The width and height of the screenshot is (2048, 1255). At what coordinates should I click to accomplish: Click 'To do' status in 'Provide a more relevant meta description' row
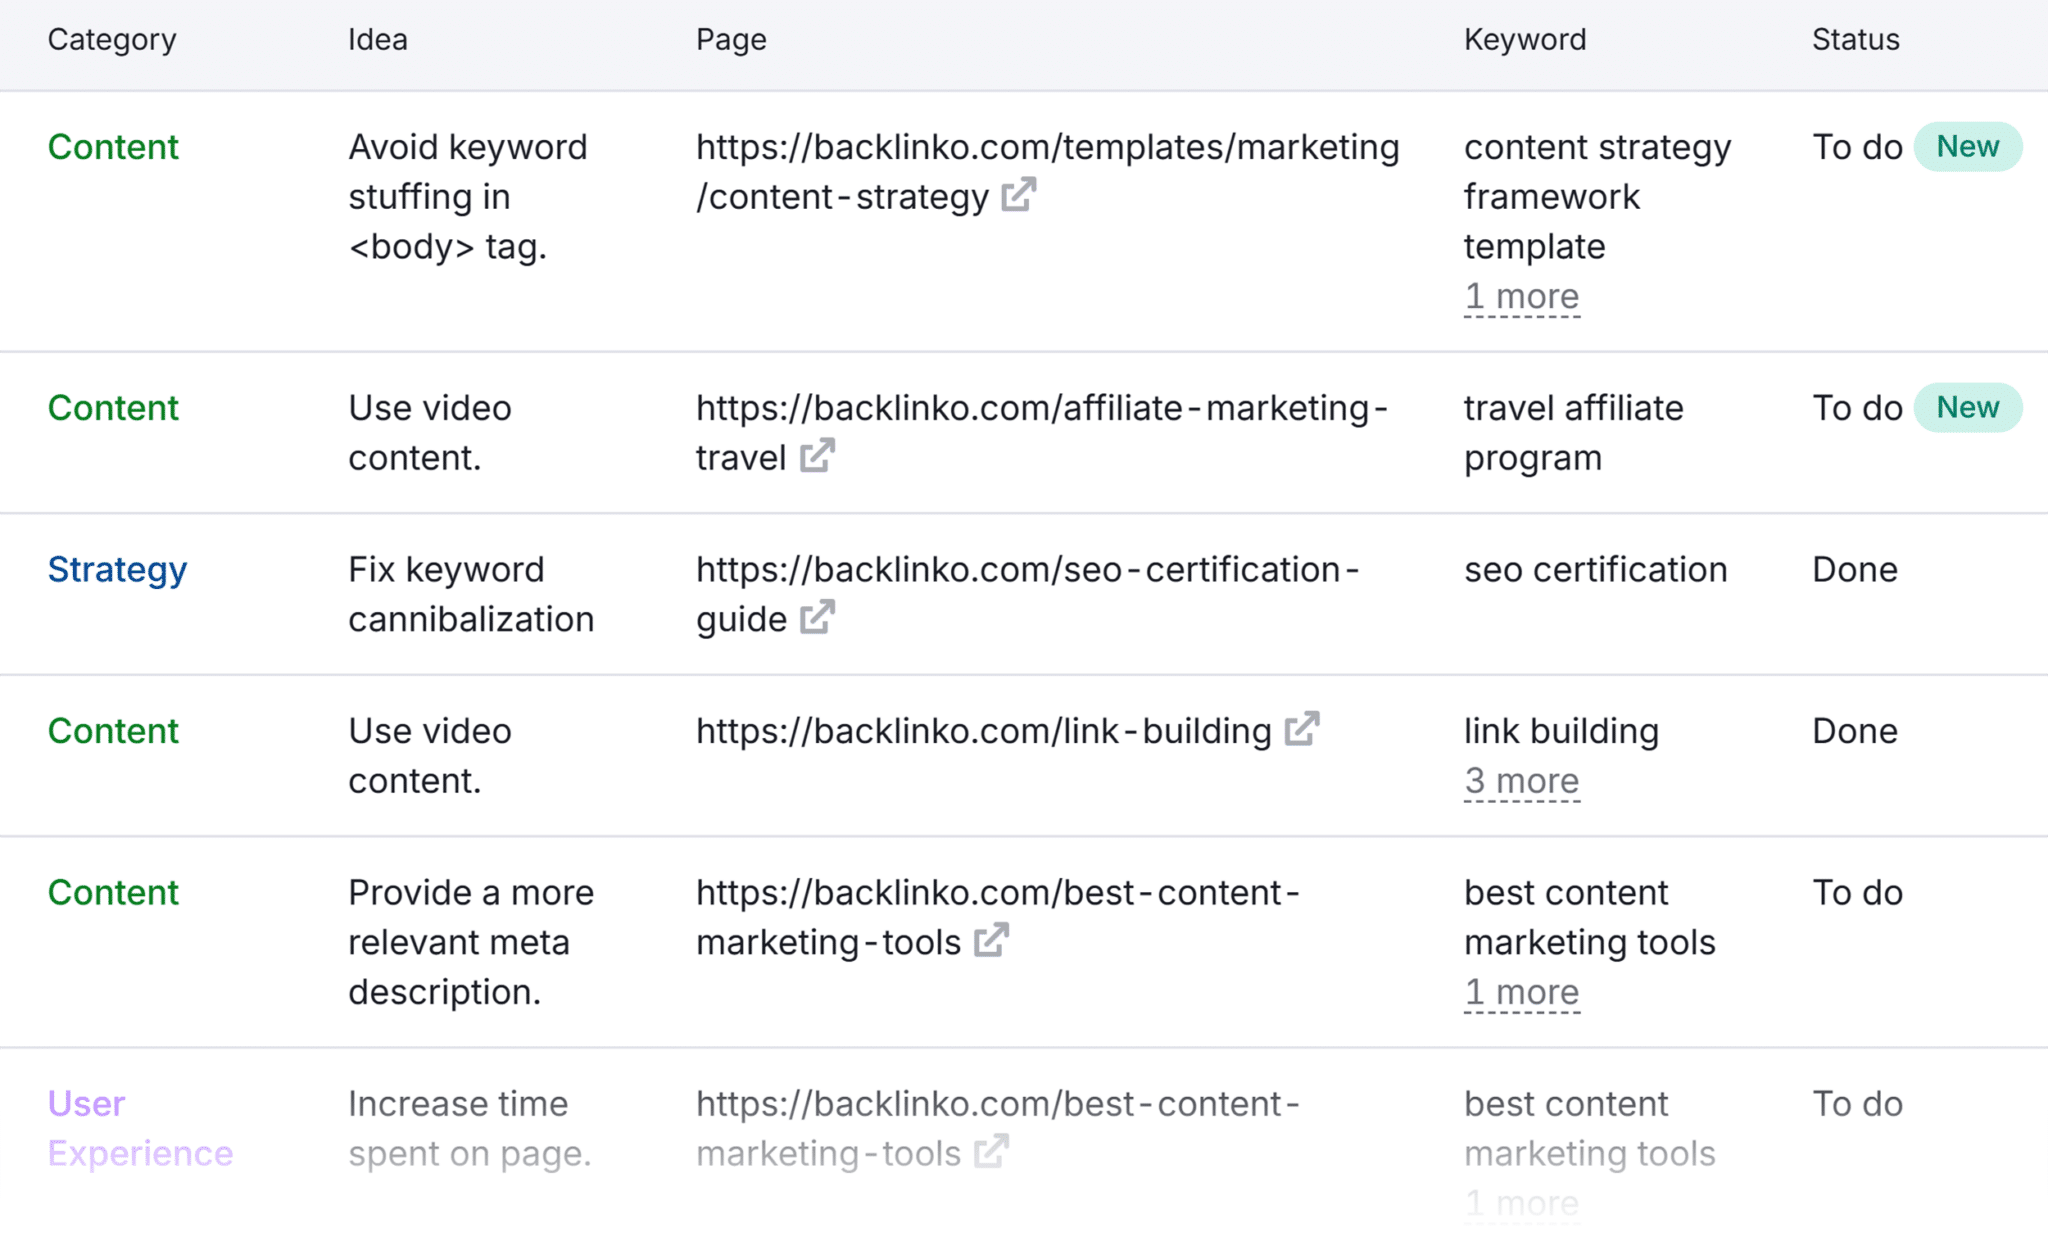pyautogui.click(x=1857, y=892)
